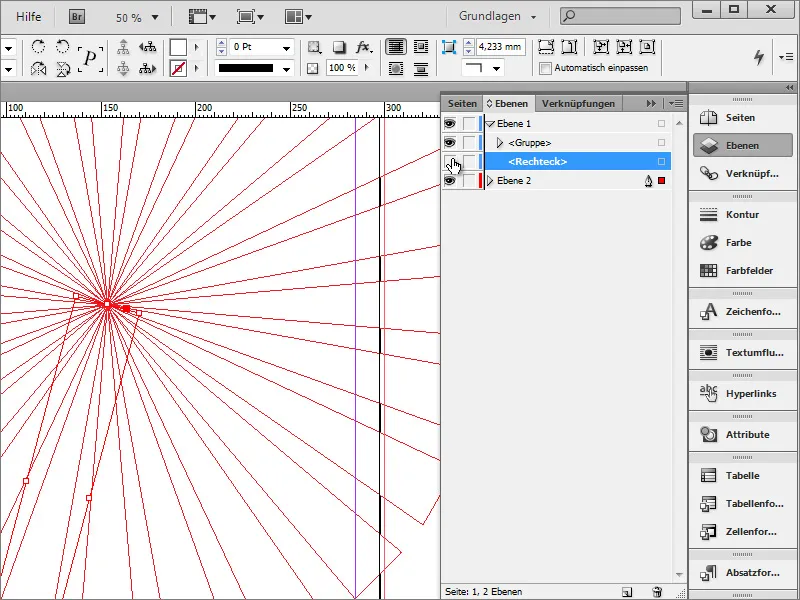The image size is (800, 600).
Task: Click the fx effects icon in the control bar
Action: (x=361, y=46)
